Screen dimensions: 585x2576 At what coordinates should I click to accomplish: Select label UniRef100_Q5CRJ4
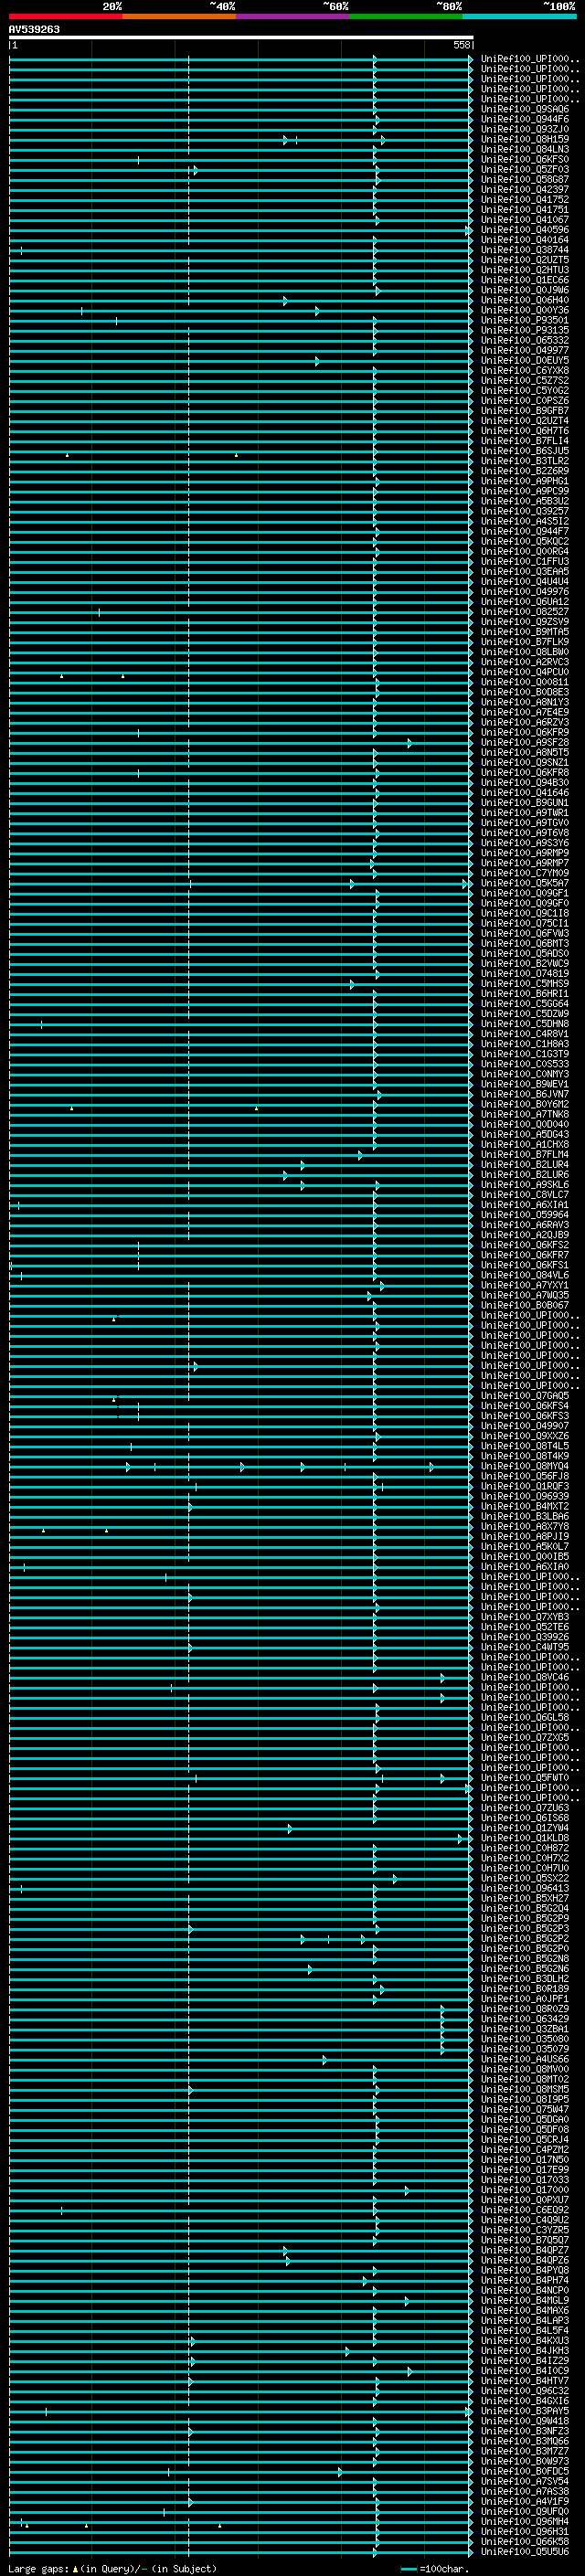(524, 2139)
